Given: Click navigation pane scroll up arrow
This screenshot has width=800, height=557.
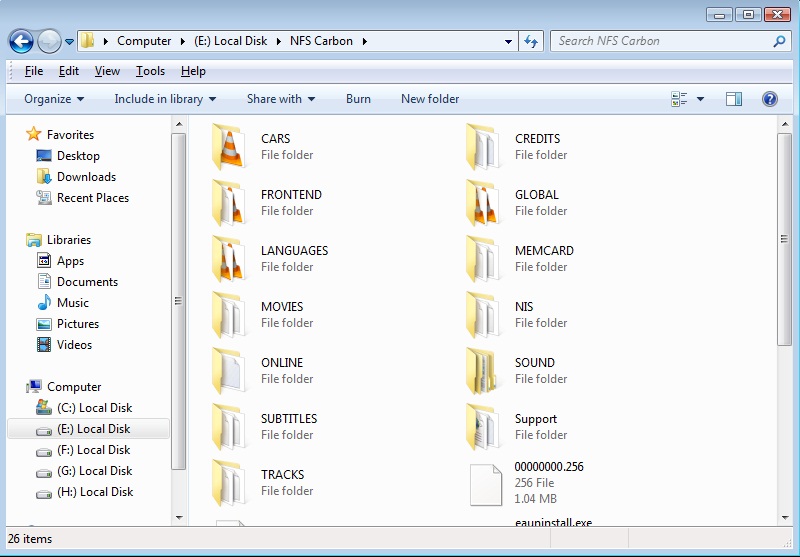Looking at the screenshot, I should click(x=179, y=124).
